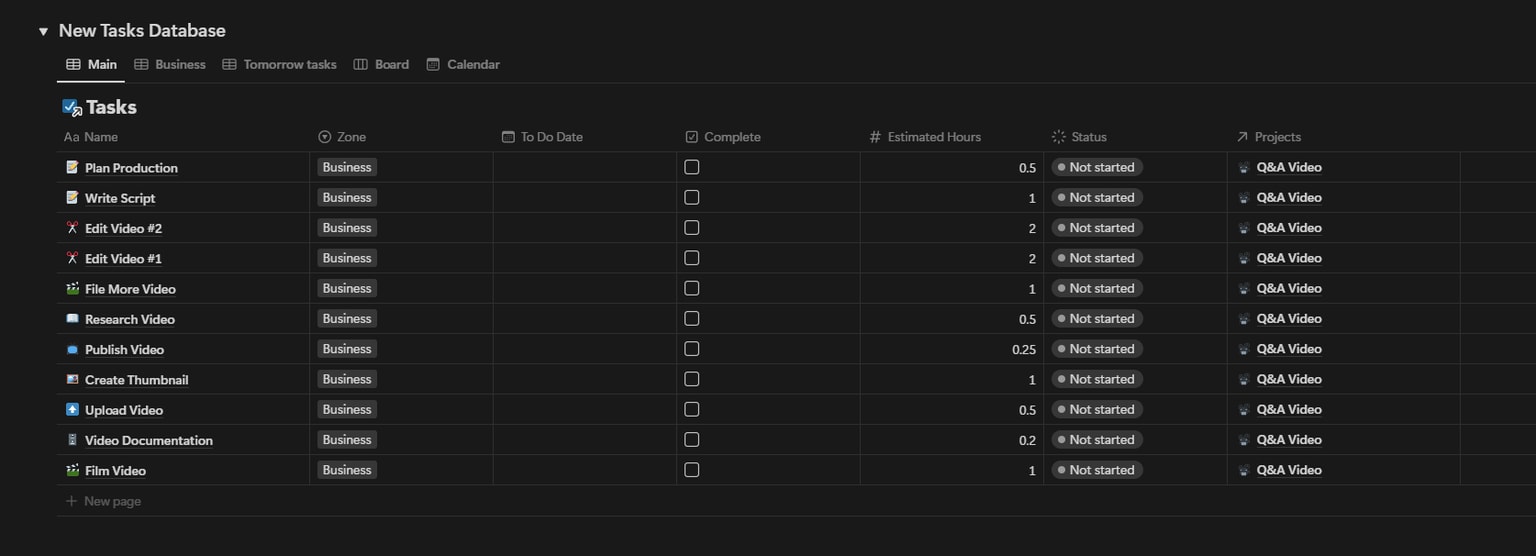The image size is (1536, 556).
Task: Click the Tasks database checkbox icon
Action: [x=72, y=107]
